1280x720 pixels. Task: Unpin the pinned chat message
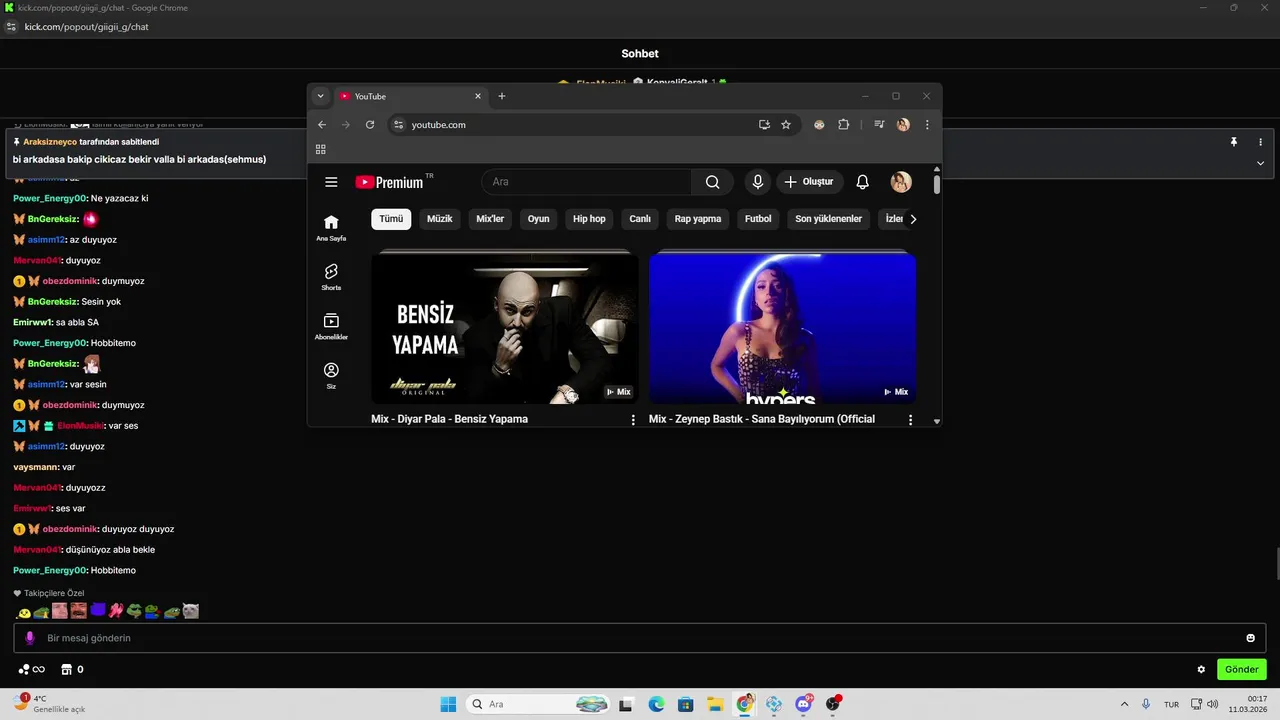[x=1234, y=142]
